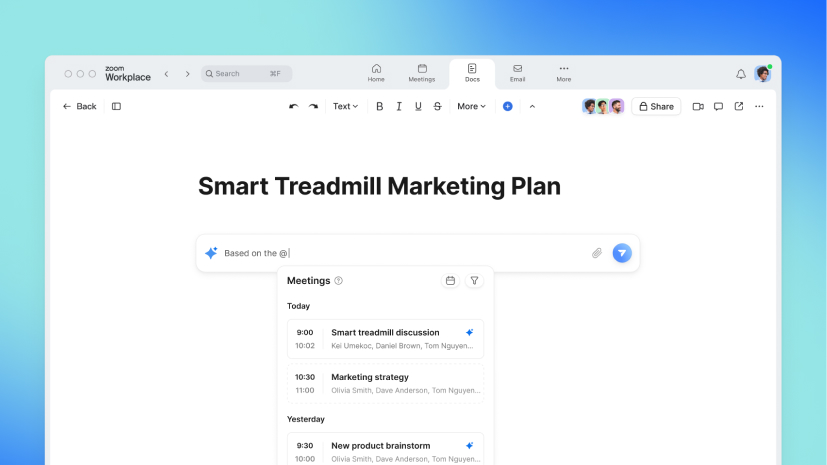Image resolution: width=827 pixels, height=465 pixels.
Task: Collapse the toolbar with the up chevron
Action: 532,106
